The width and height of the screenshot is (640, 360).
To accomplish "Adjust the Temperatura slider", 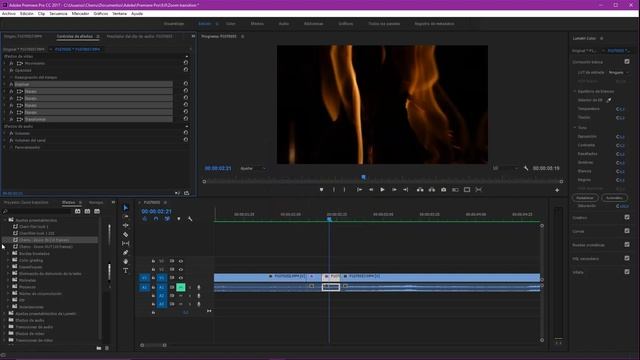I will (620, 109).
